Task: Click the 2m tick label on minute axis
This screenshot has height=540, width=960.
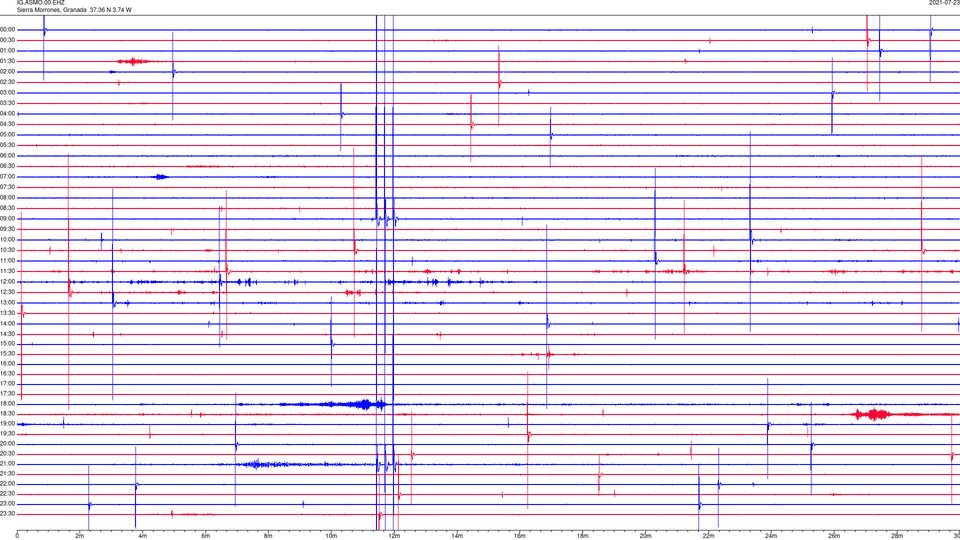Action: [x=80, y=536]
